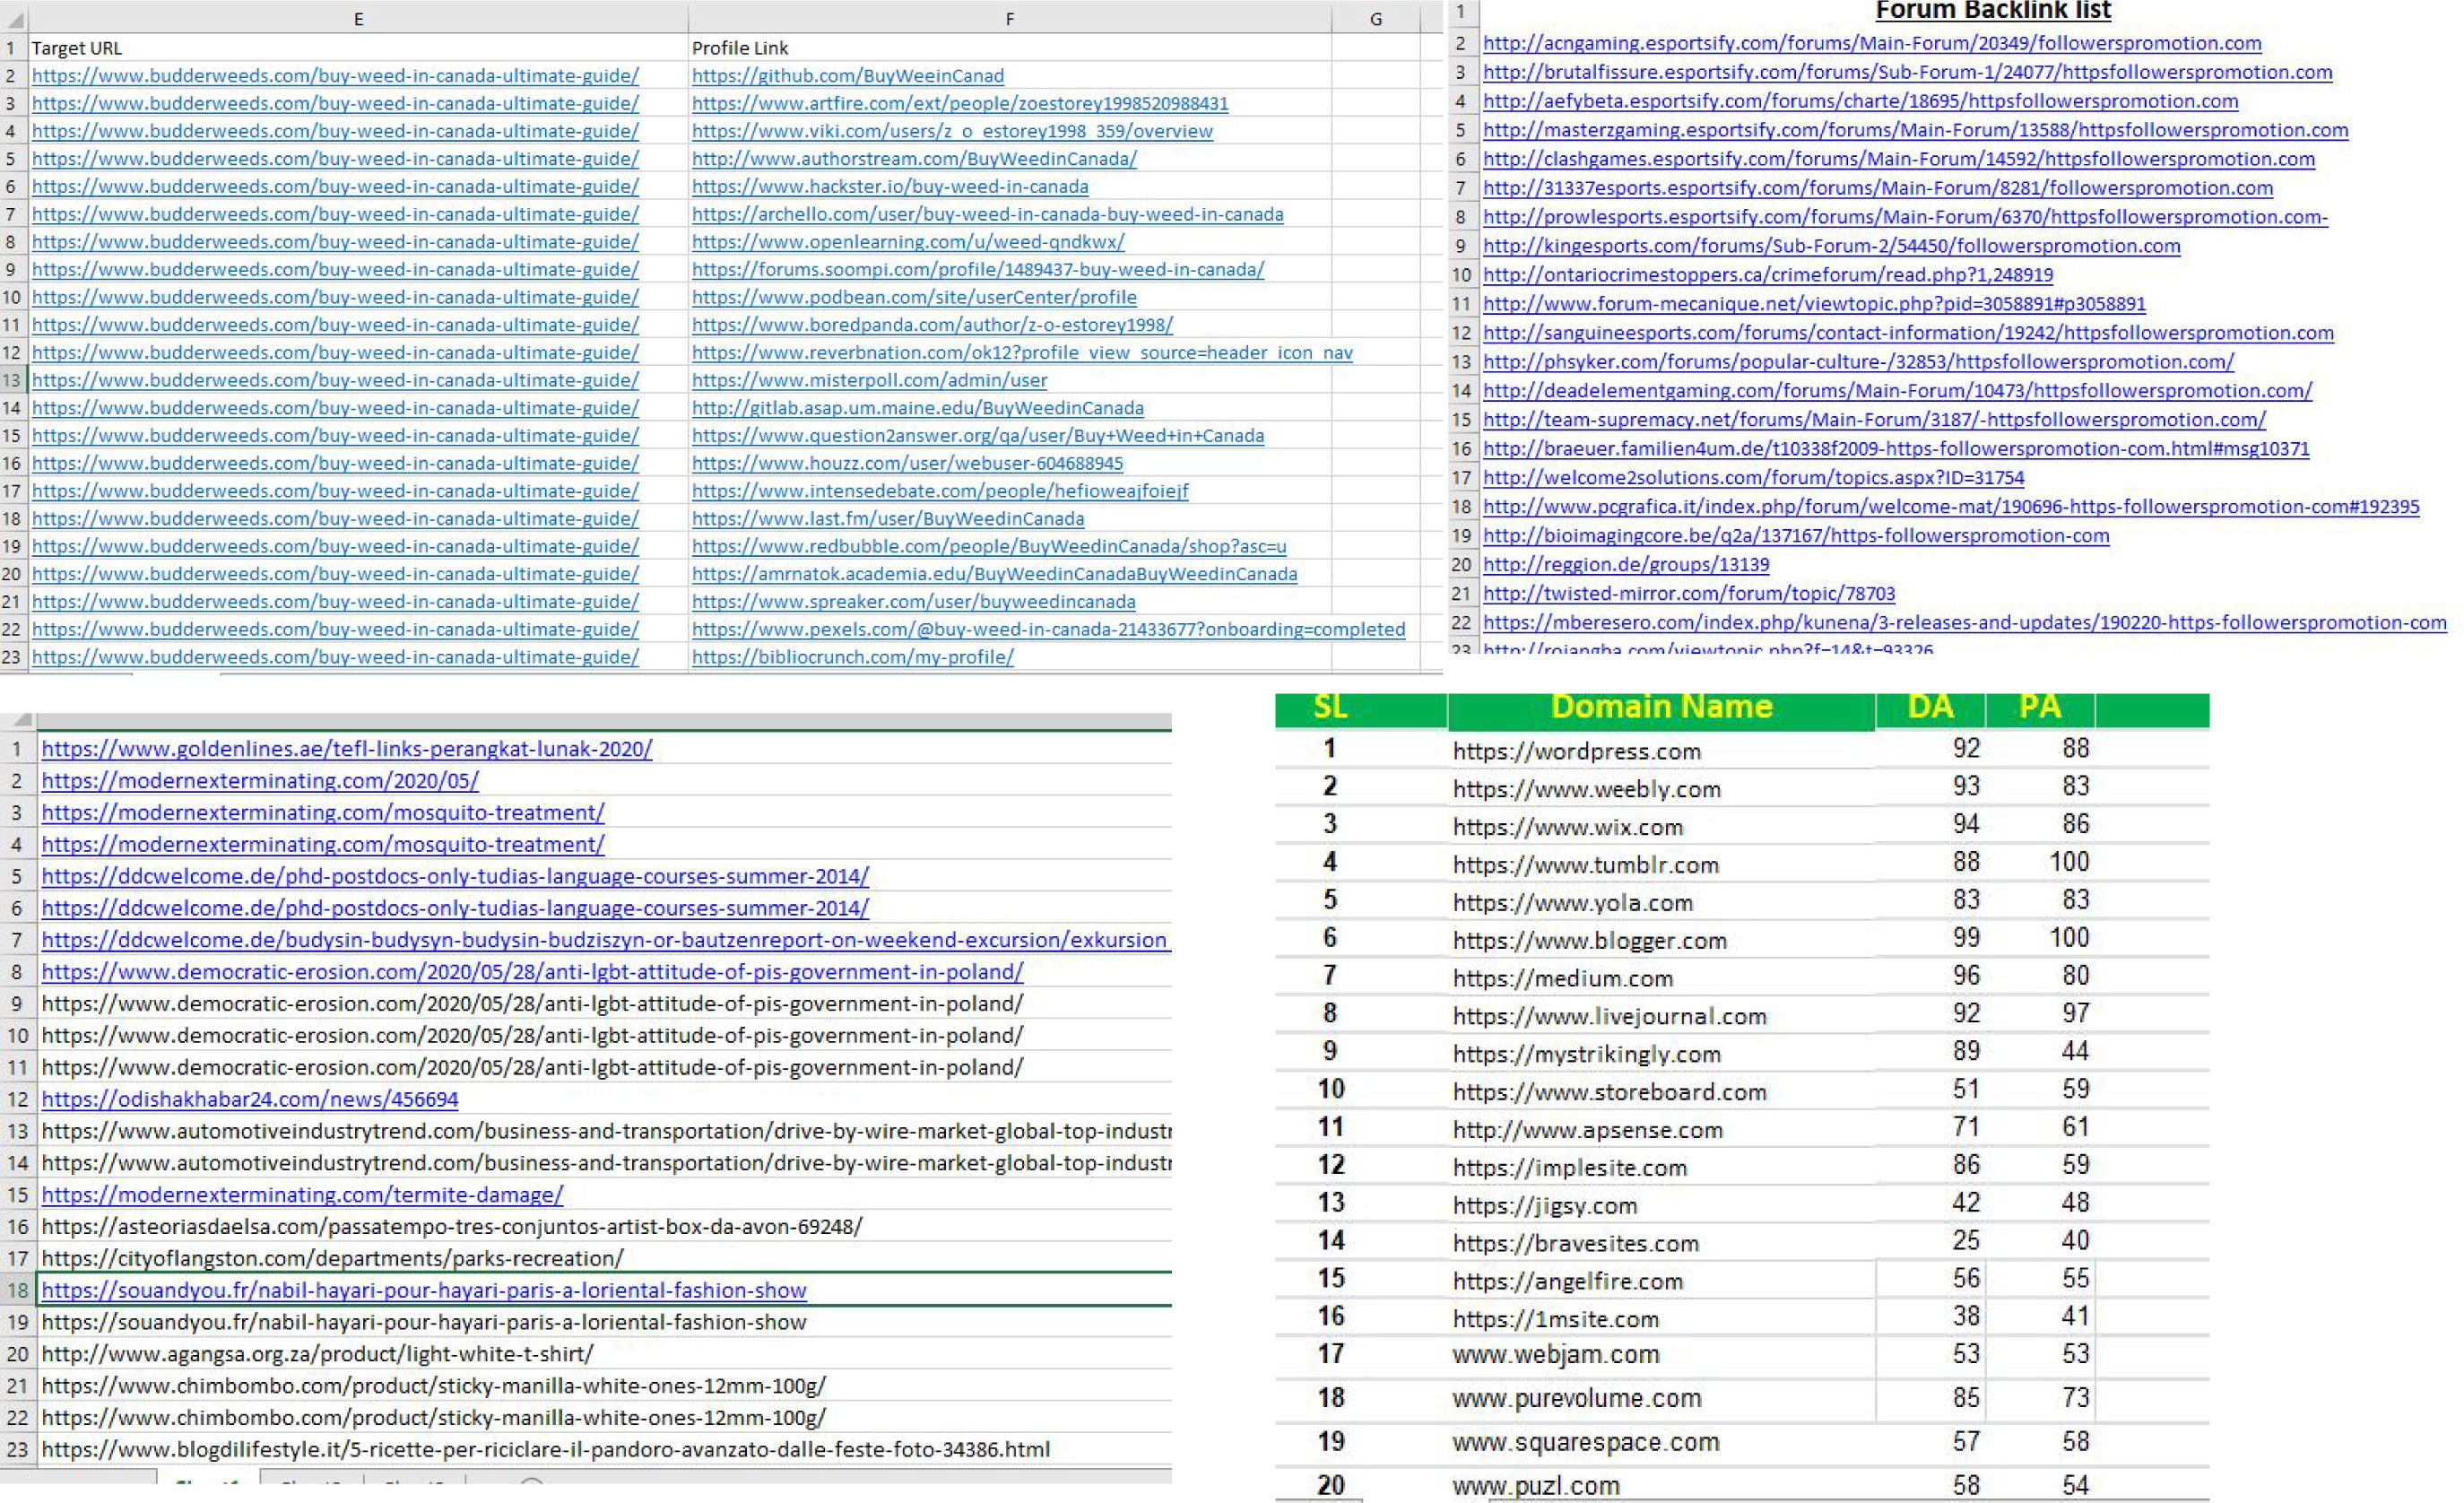Click the green Domain Name header cell
The height and width of the screenshot is (1503, 2464).
click(x=1660, y=707)
